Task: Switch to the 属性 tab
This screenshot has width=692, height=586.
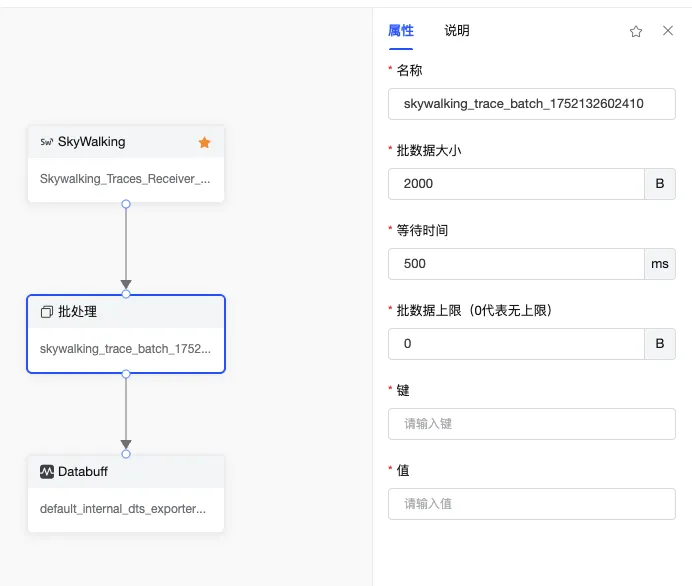Action: click(x=401, y=31)
